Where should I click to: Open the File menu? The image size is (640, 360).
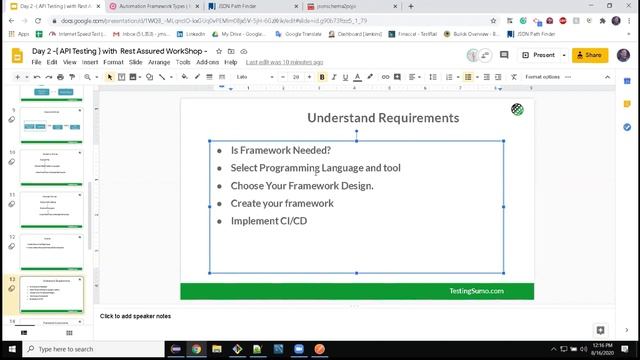click(x=36, y=62)
